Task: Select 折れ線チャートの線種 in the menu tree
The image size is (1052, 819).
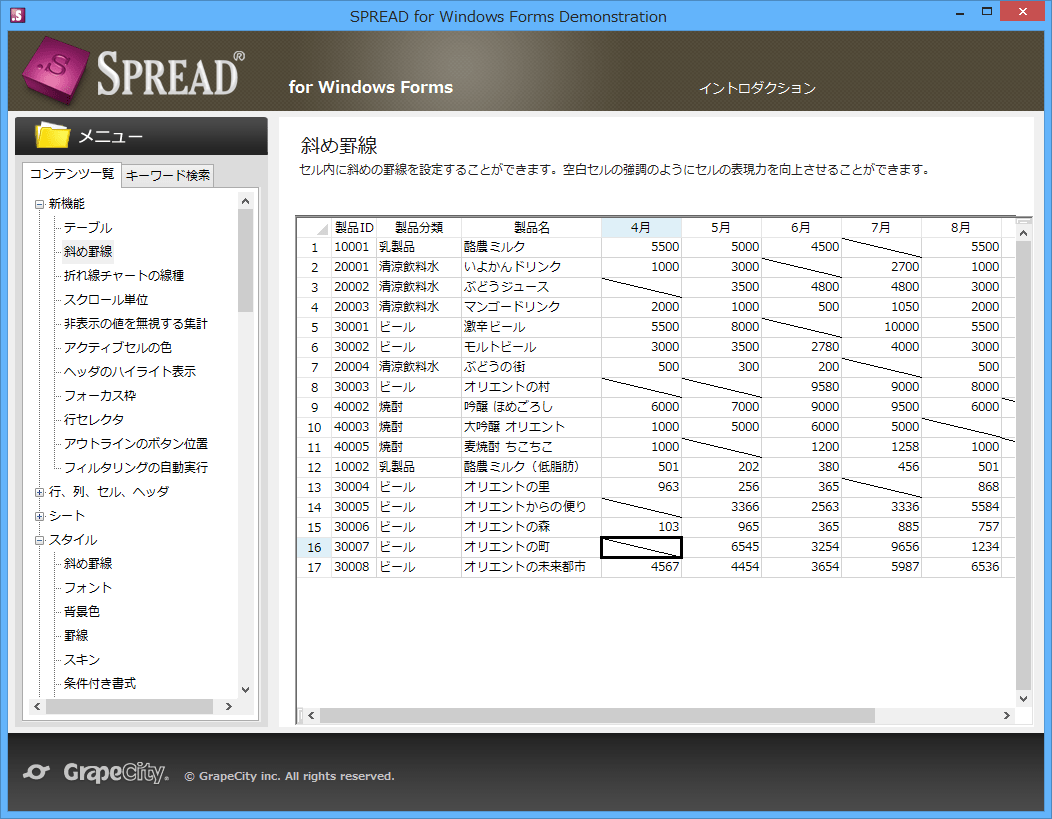Action: coord(110,275)
